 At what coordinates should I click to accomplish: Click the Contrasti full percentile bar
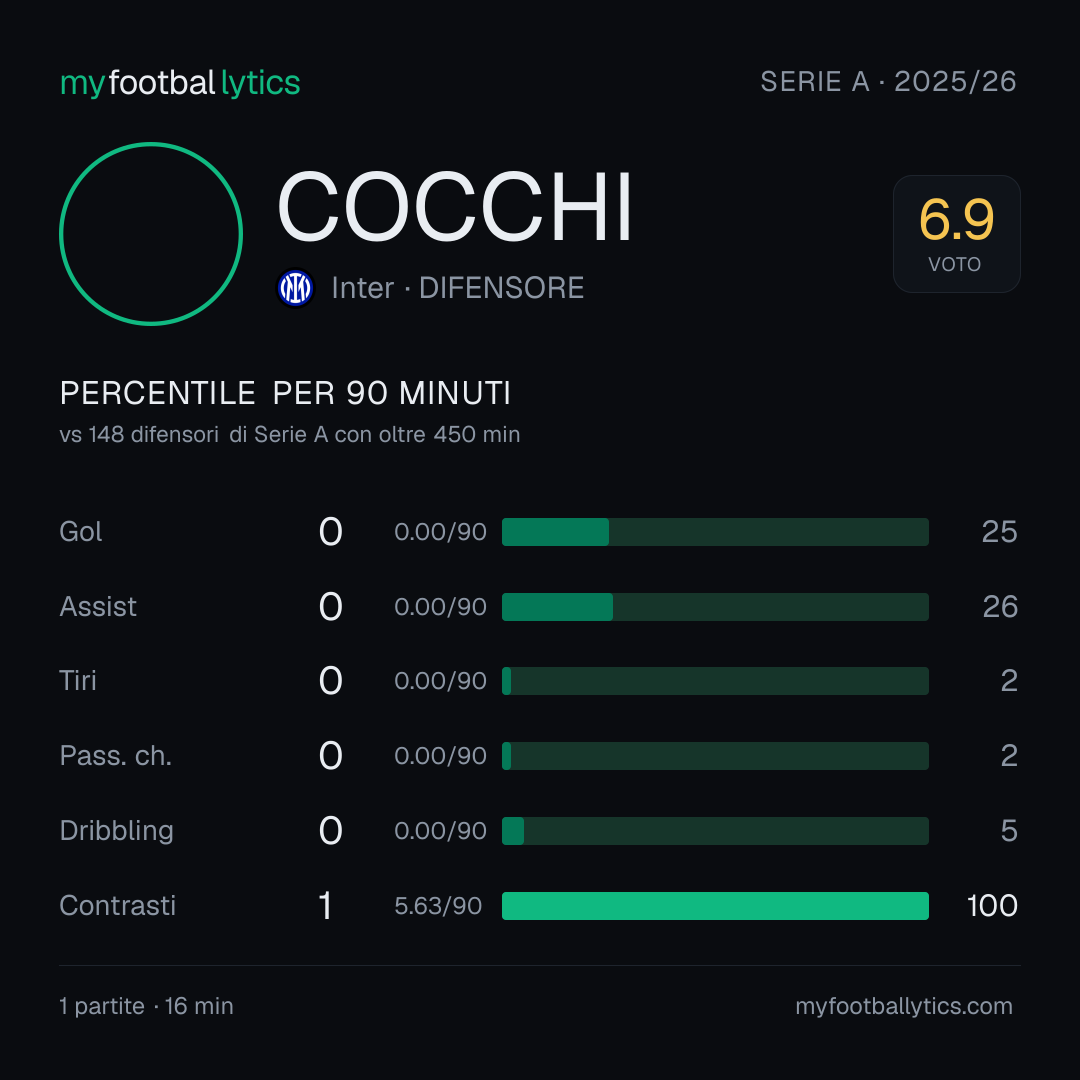[715, 906]
